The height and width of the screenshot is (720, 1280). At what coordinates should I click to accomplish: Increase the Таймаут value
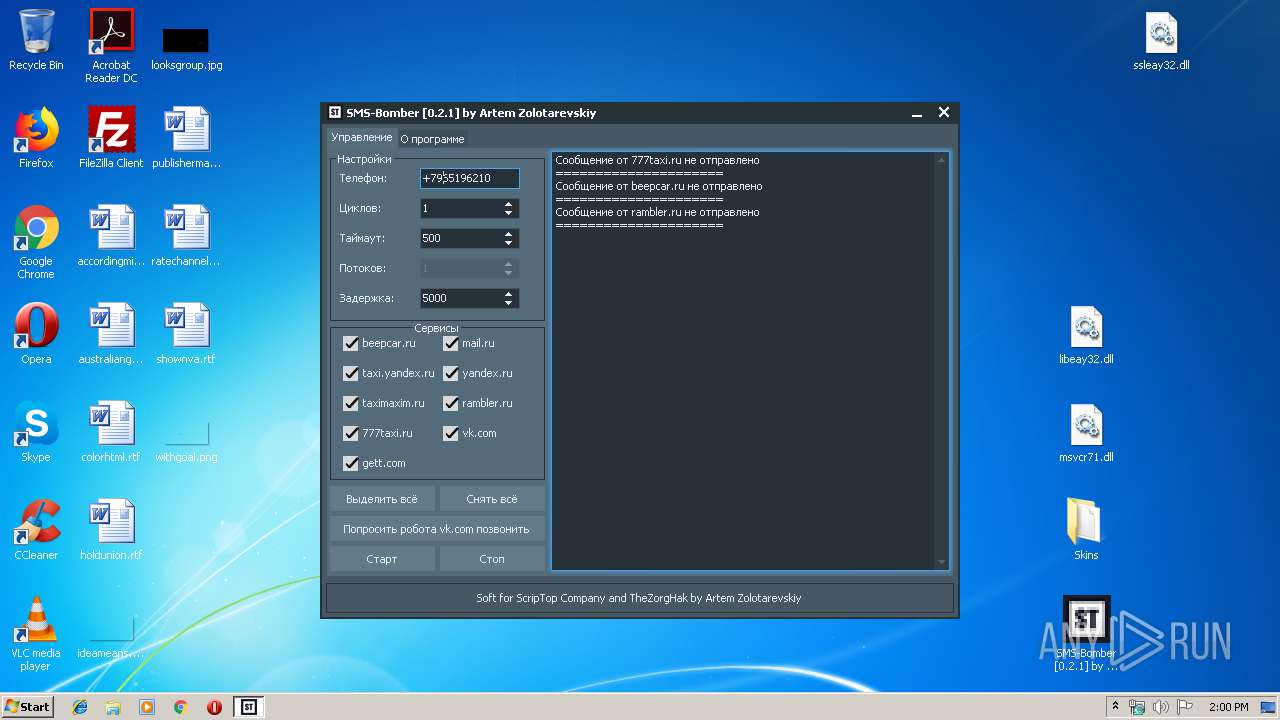[509, 234]
